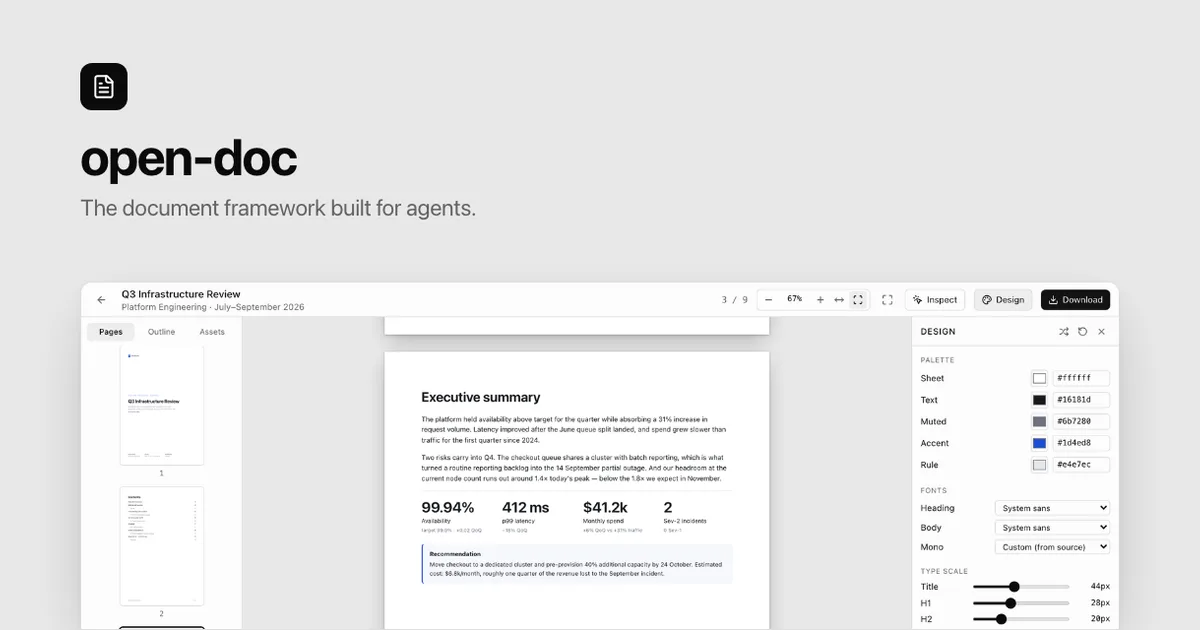The height and width of the screenshot is (630, 1200).
Task: Open the Body font dropdown
Action: coord(1052,528)
